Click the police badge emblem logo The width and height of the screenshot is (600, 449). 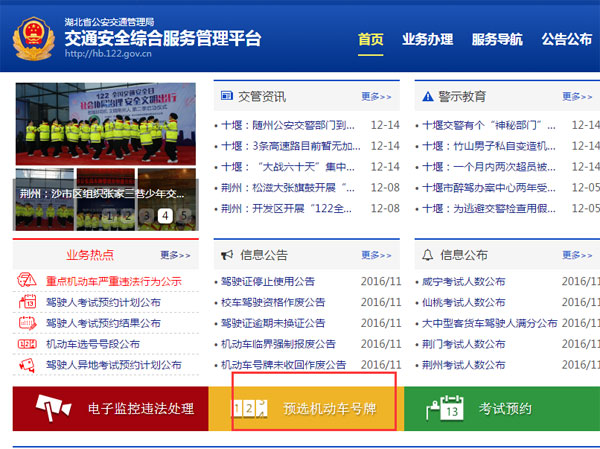33,38
